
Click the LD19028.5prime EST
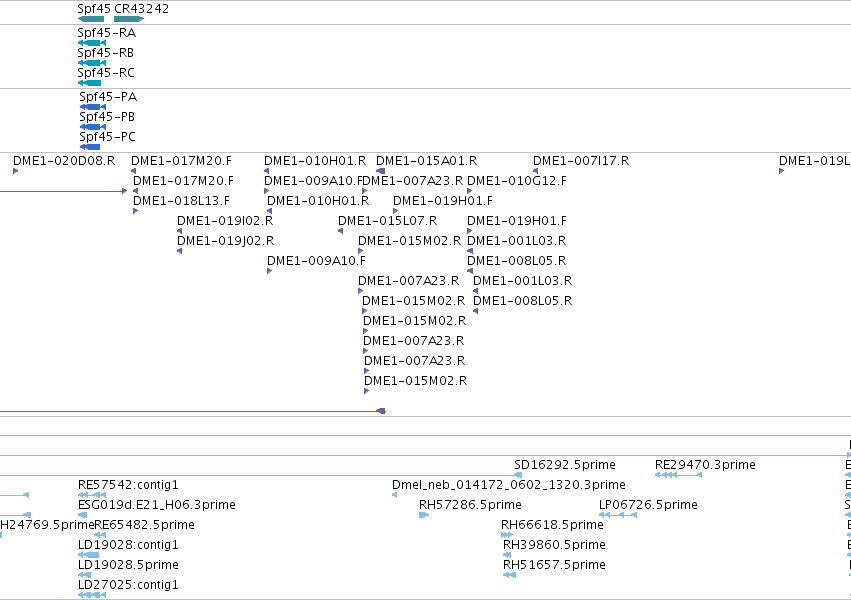[85, 576]
